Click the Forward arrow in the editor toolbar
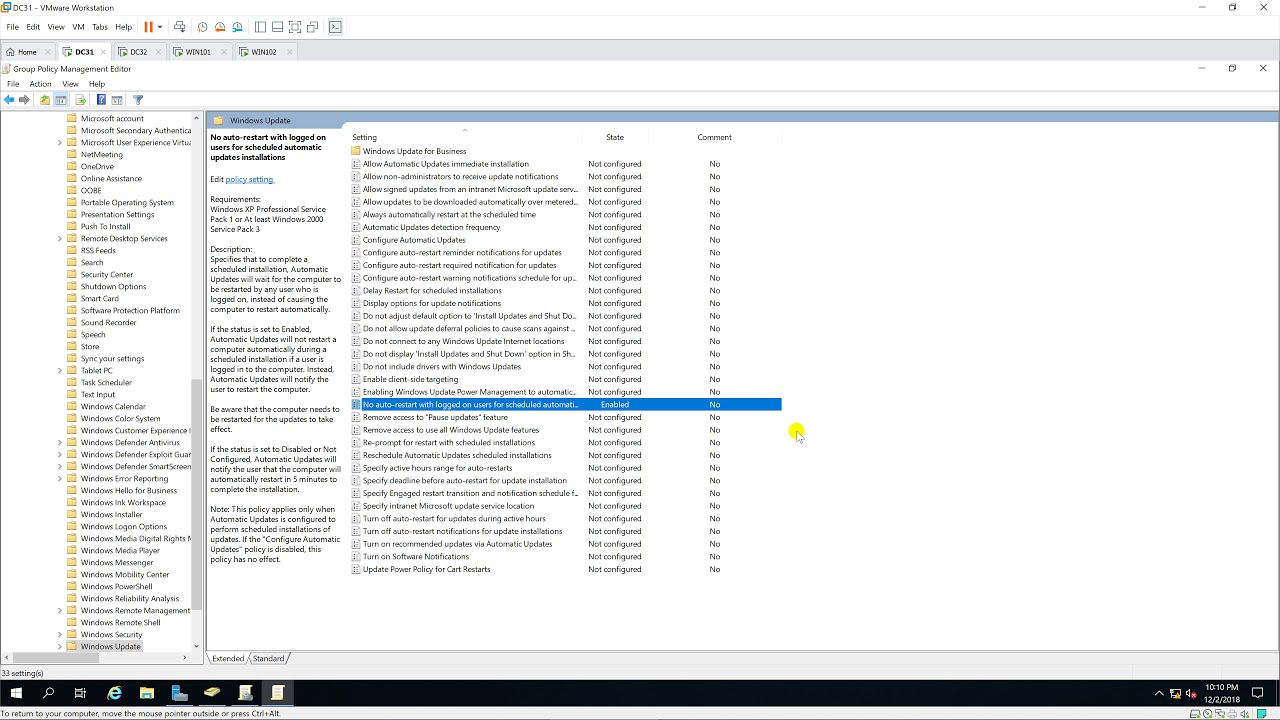Screen dimensions: 1280x720 tap(25, 99)
